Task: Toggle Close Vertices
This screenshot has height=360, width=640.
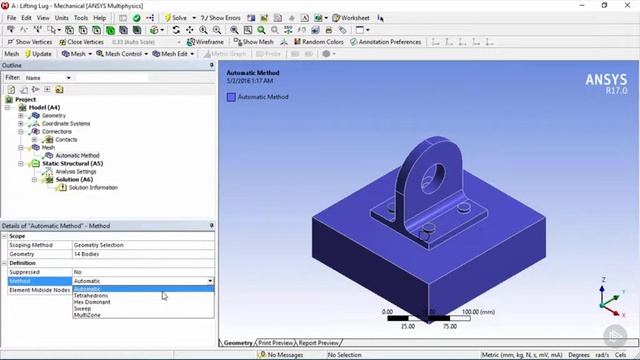Action: (81, 42)
